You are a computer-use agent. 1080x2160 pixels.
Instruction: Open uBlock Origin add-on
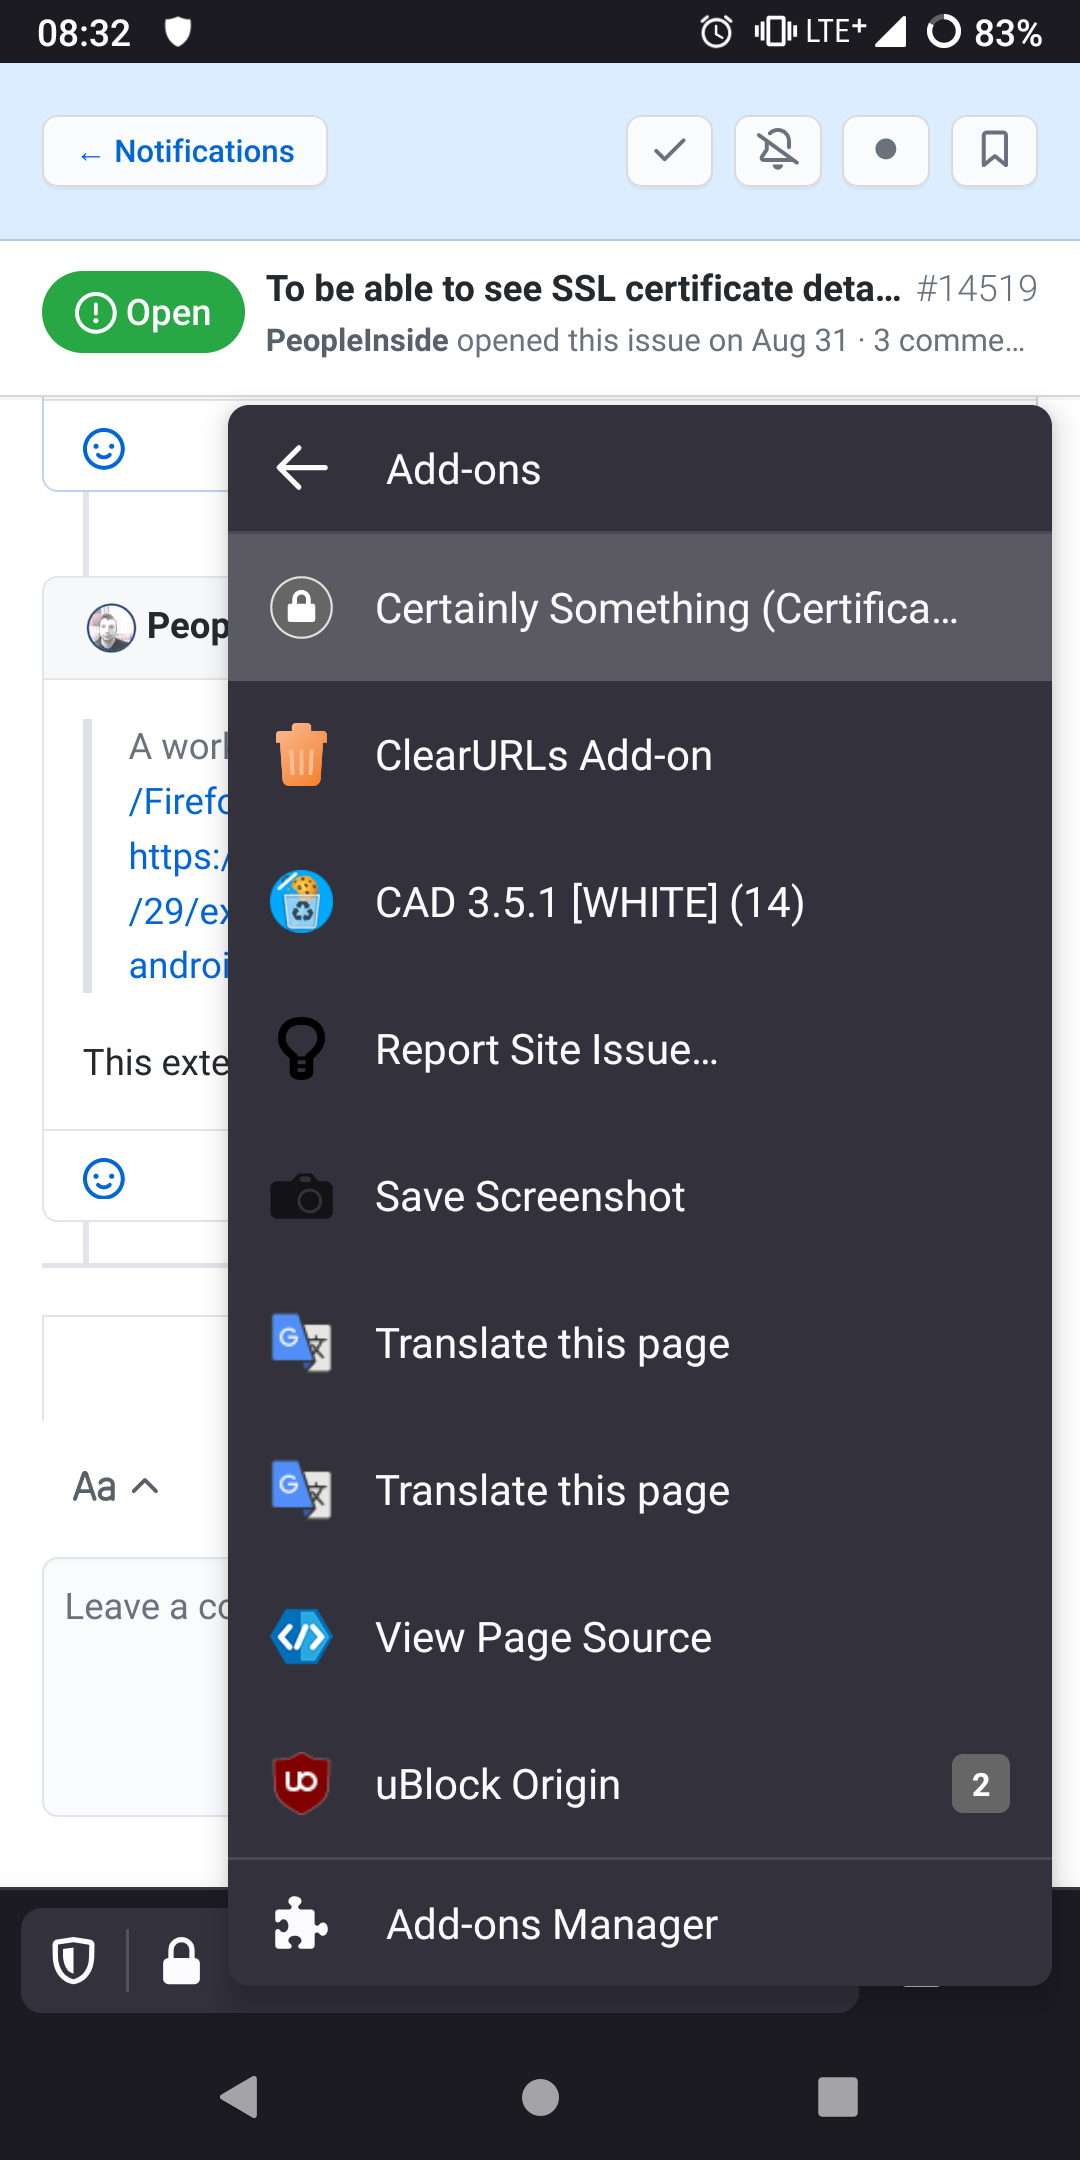[640, 1784]
